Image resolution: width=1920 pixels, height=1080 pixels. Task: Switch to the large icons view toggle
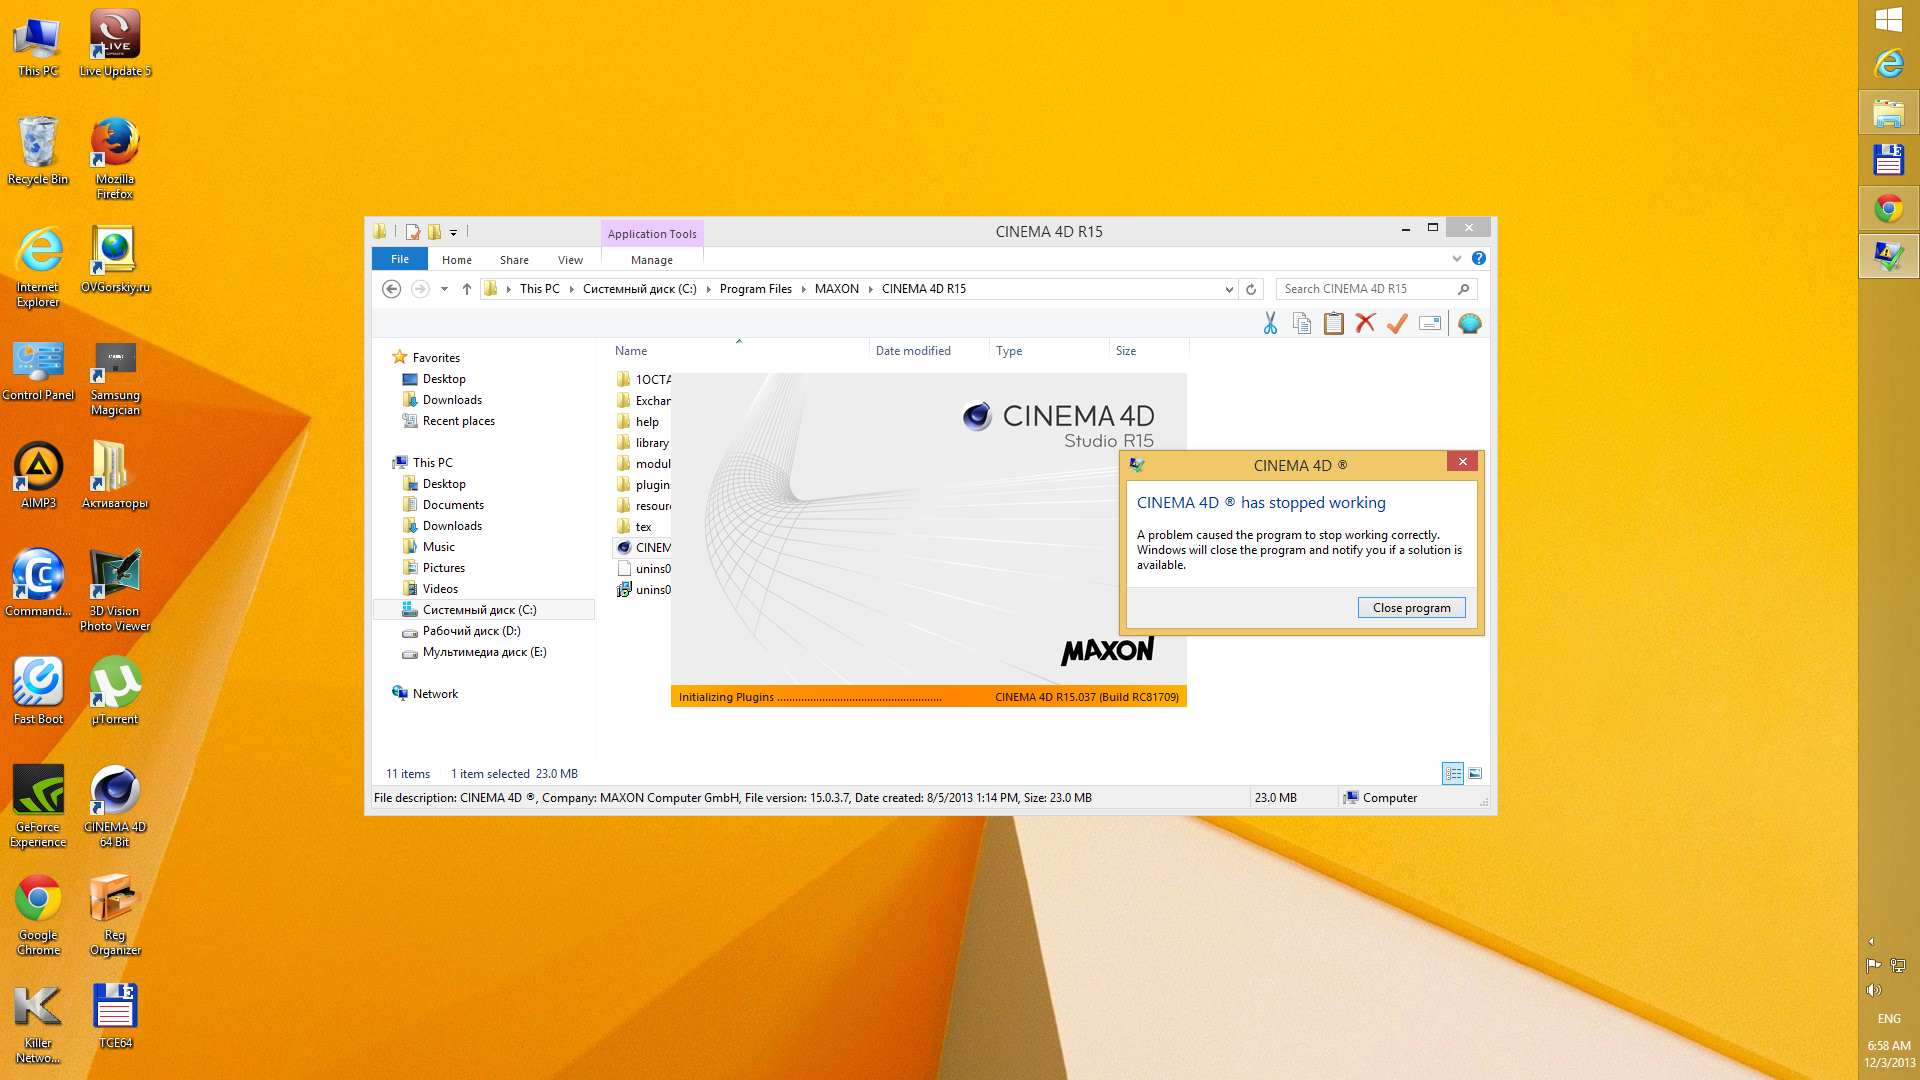pyautogui.click(x=1475, y=773)
